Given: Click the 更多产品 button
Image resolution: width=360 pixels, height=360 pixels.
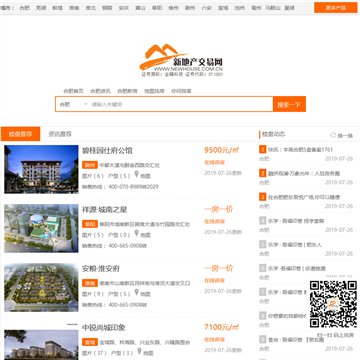Looking at the screenshot, I should point(336,8).
